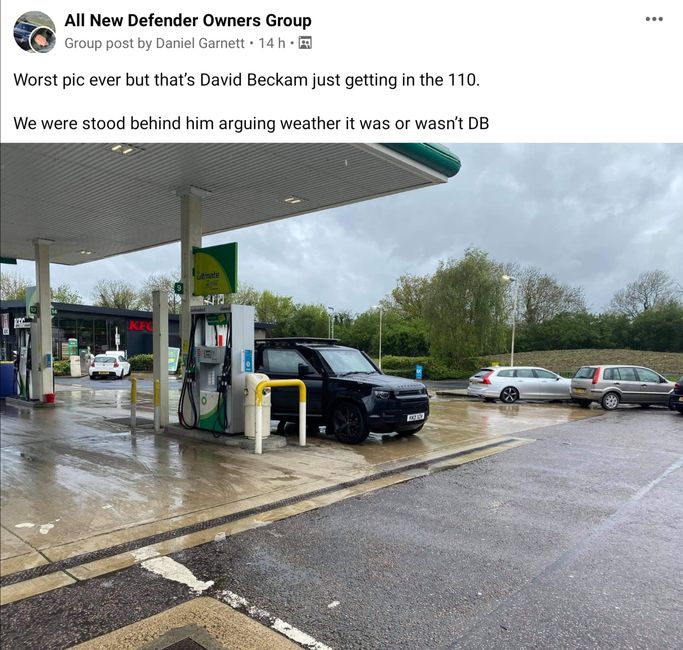Screen dimensions: 683x650
Task: Click the 'Group post by' label text
Action: point(108,43)
